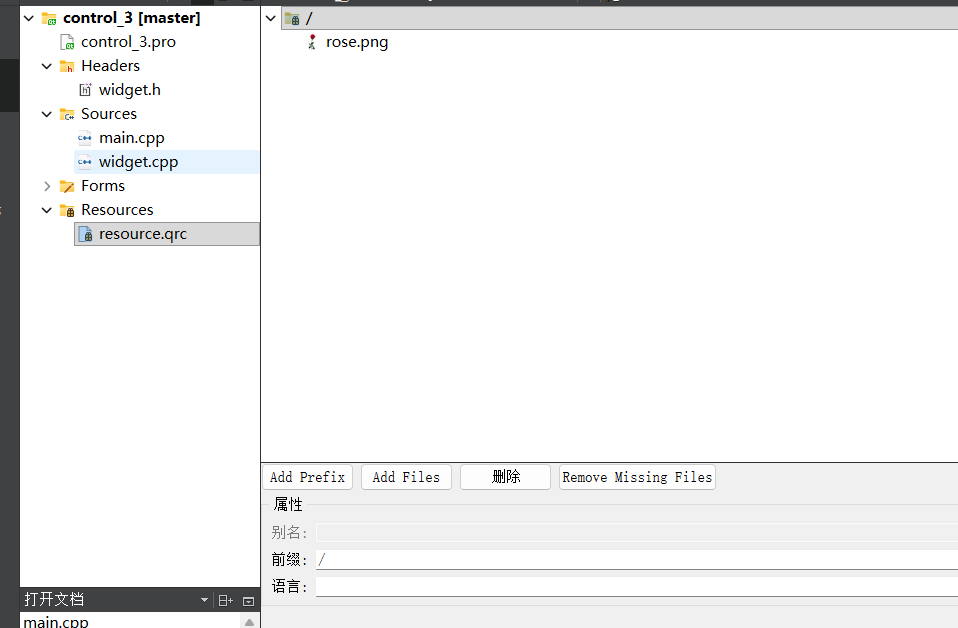The width and height of the screenshot is (958, 628).
Task: Click the 删除 (delete) button
Action: (505, 477)
